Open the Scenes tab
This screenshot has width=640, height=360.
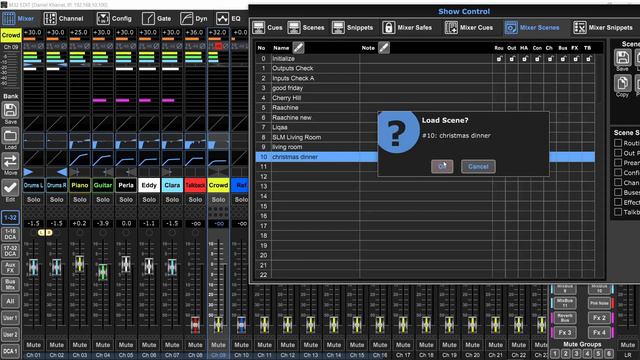tap(306, 27)
